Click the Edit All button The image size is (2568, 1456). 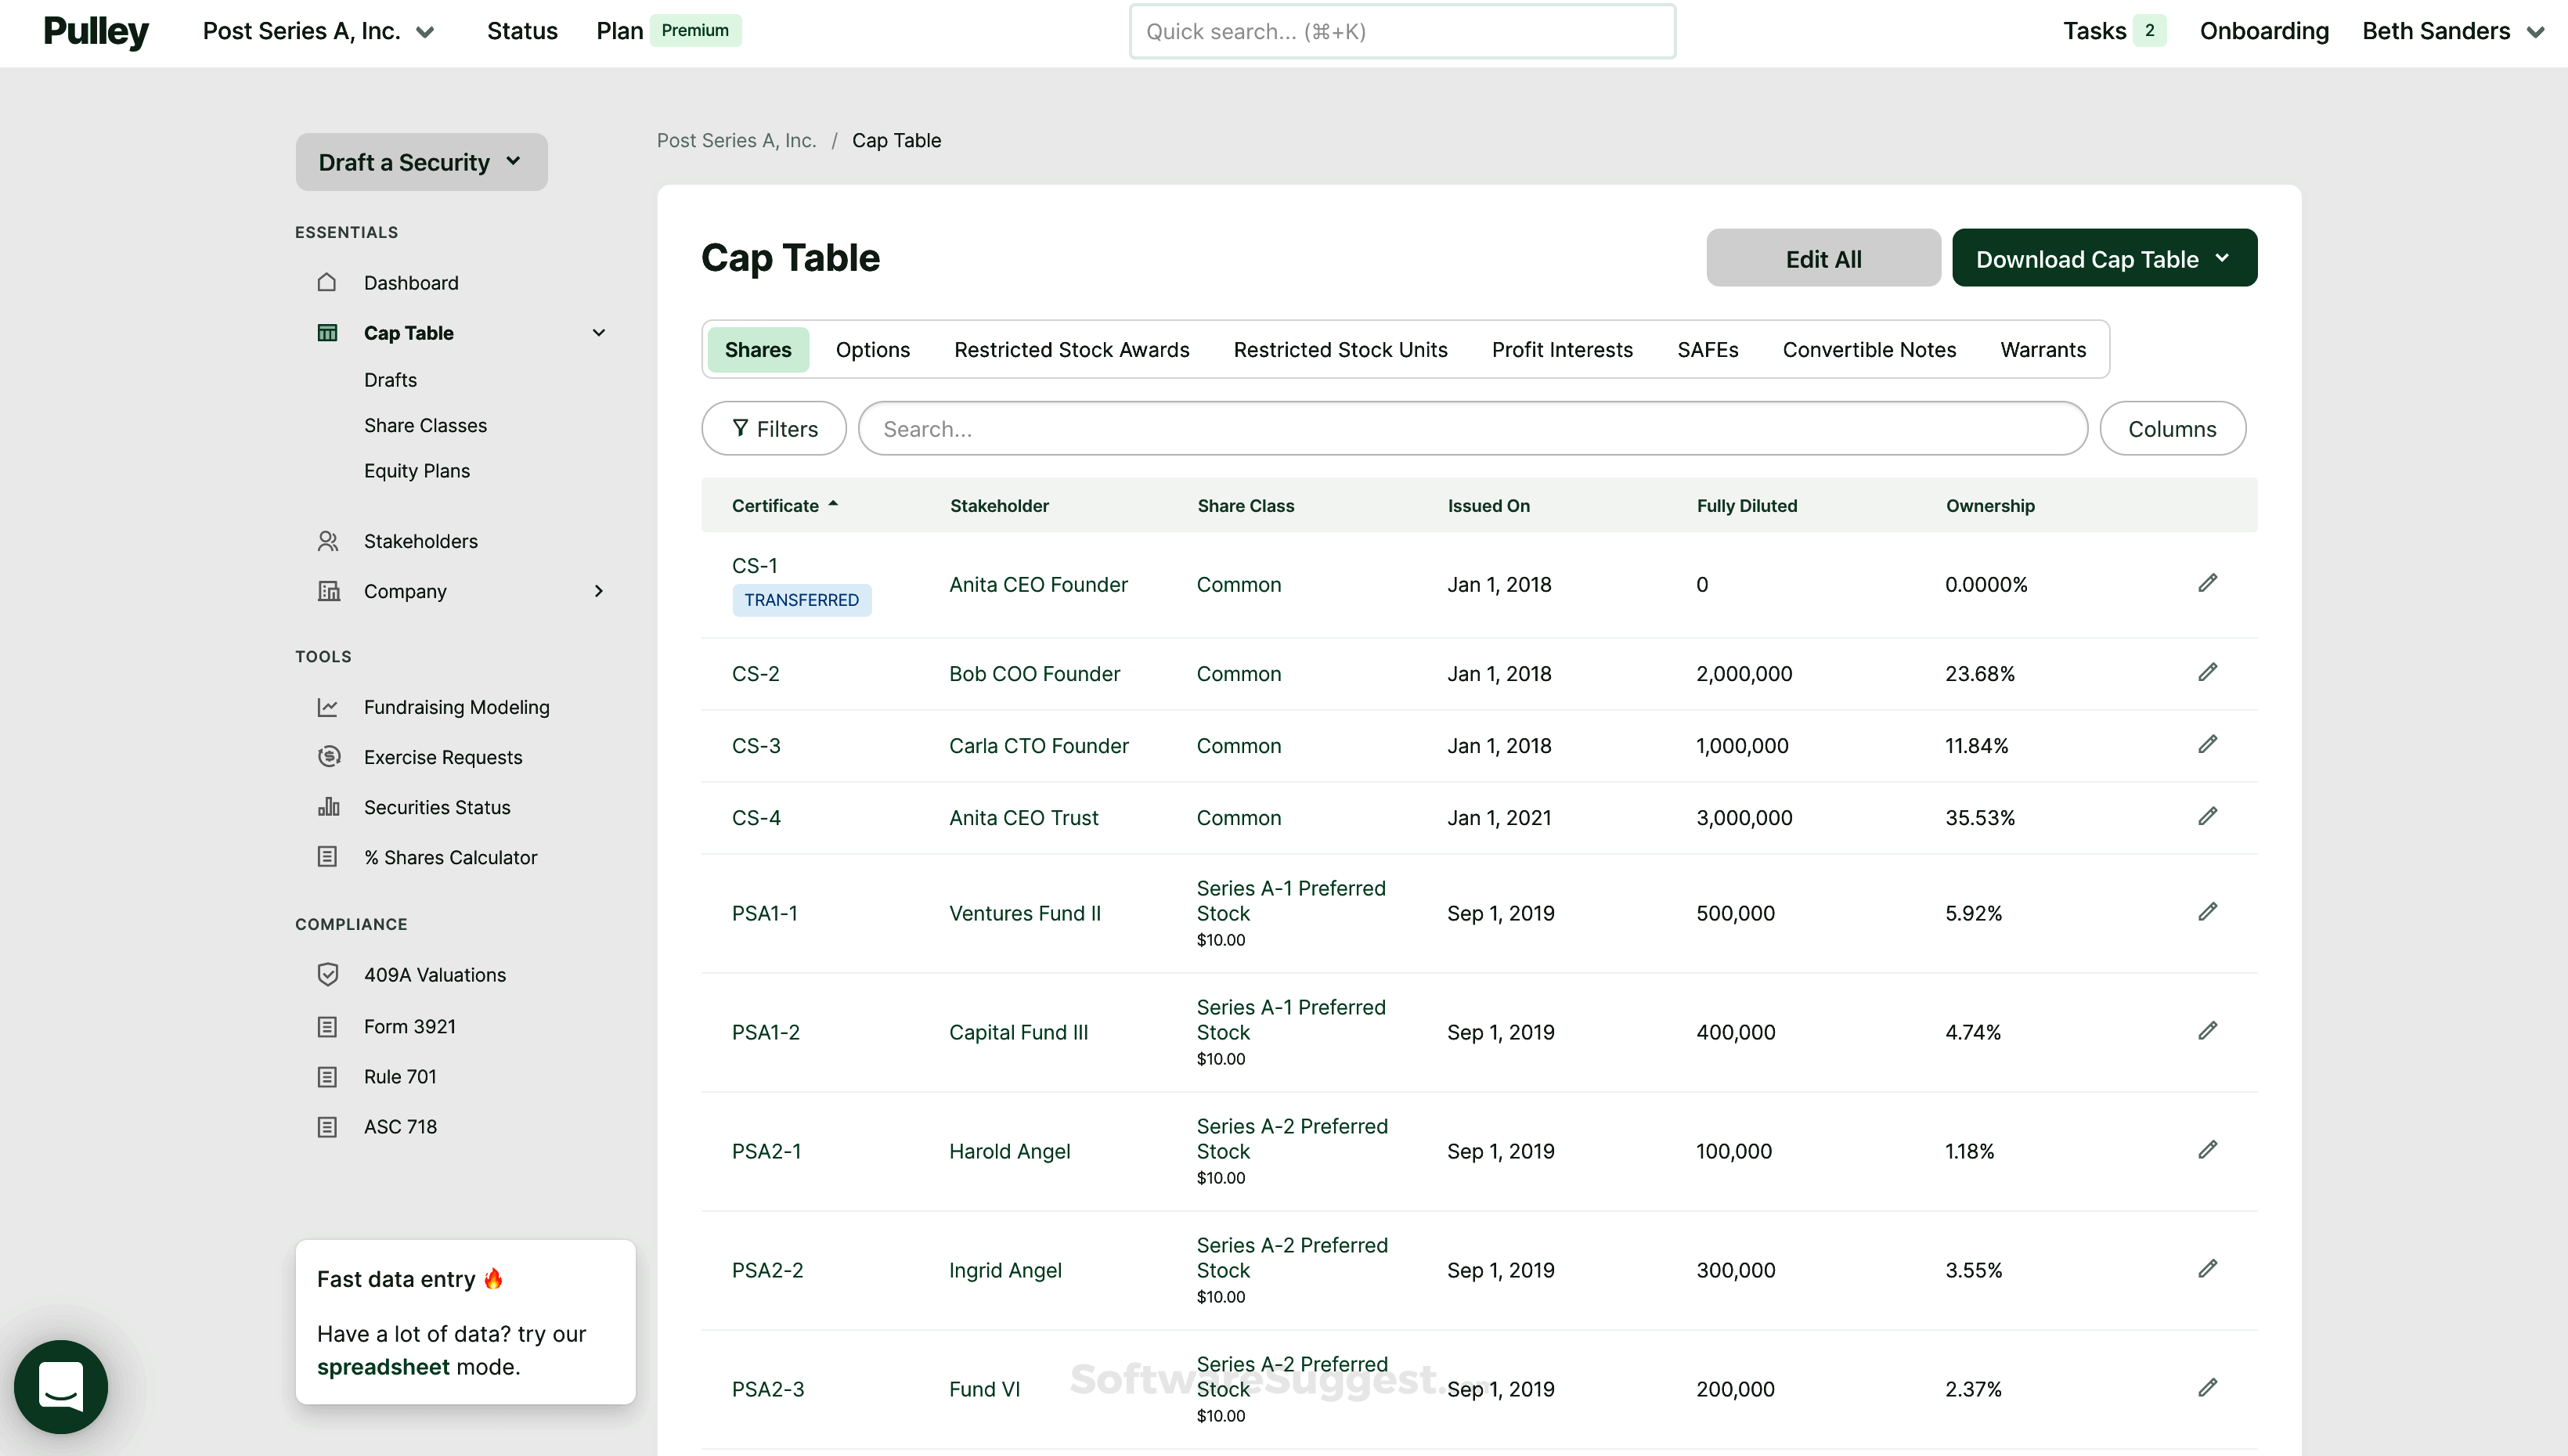tap(1823, 257)
